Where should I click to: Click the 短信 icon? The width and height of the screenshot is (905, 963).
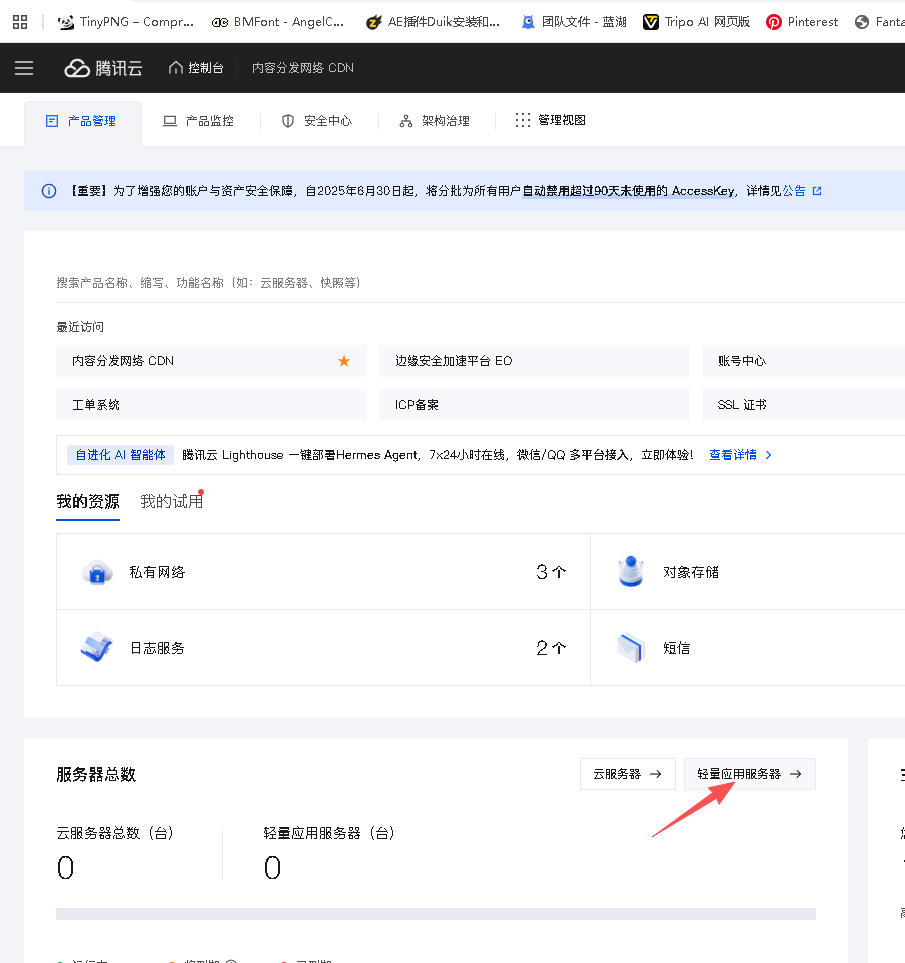[x=631, y=648]
